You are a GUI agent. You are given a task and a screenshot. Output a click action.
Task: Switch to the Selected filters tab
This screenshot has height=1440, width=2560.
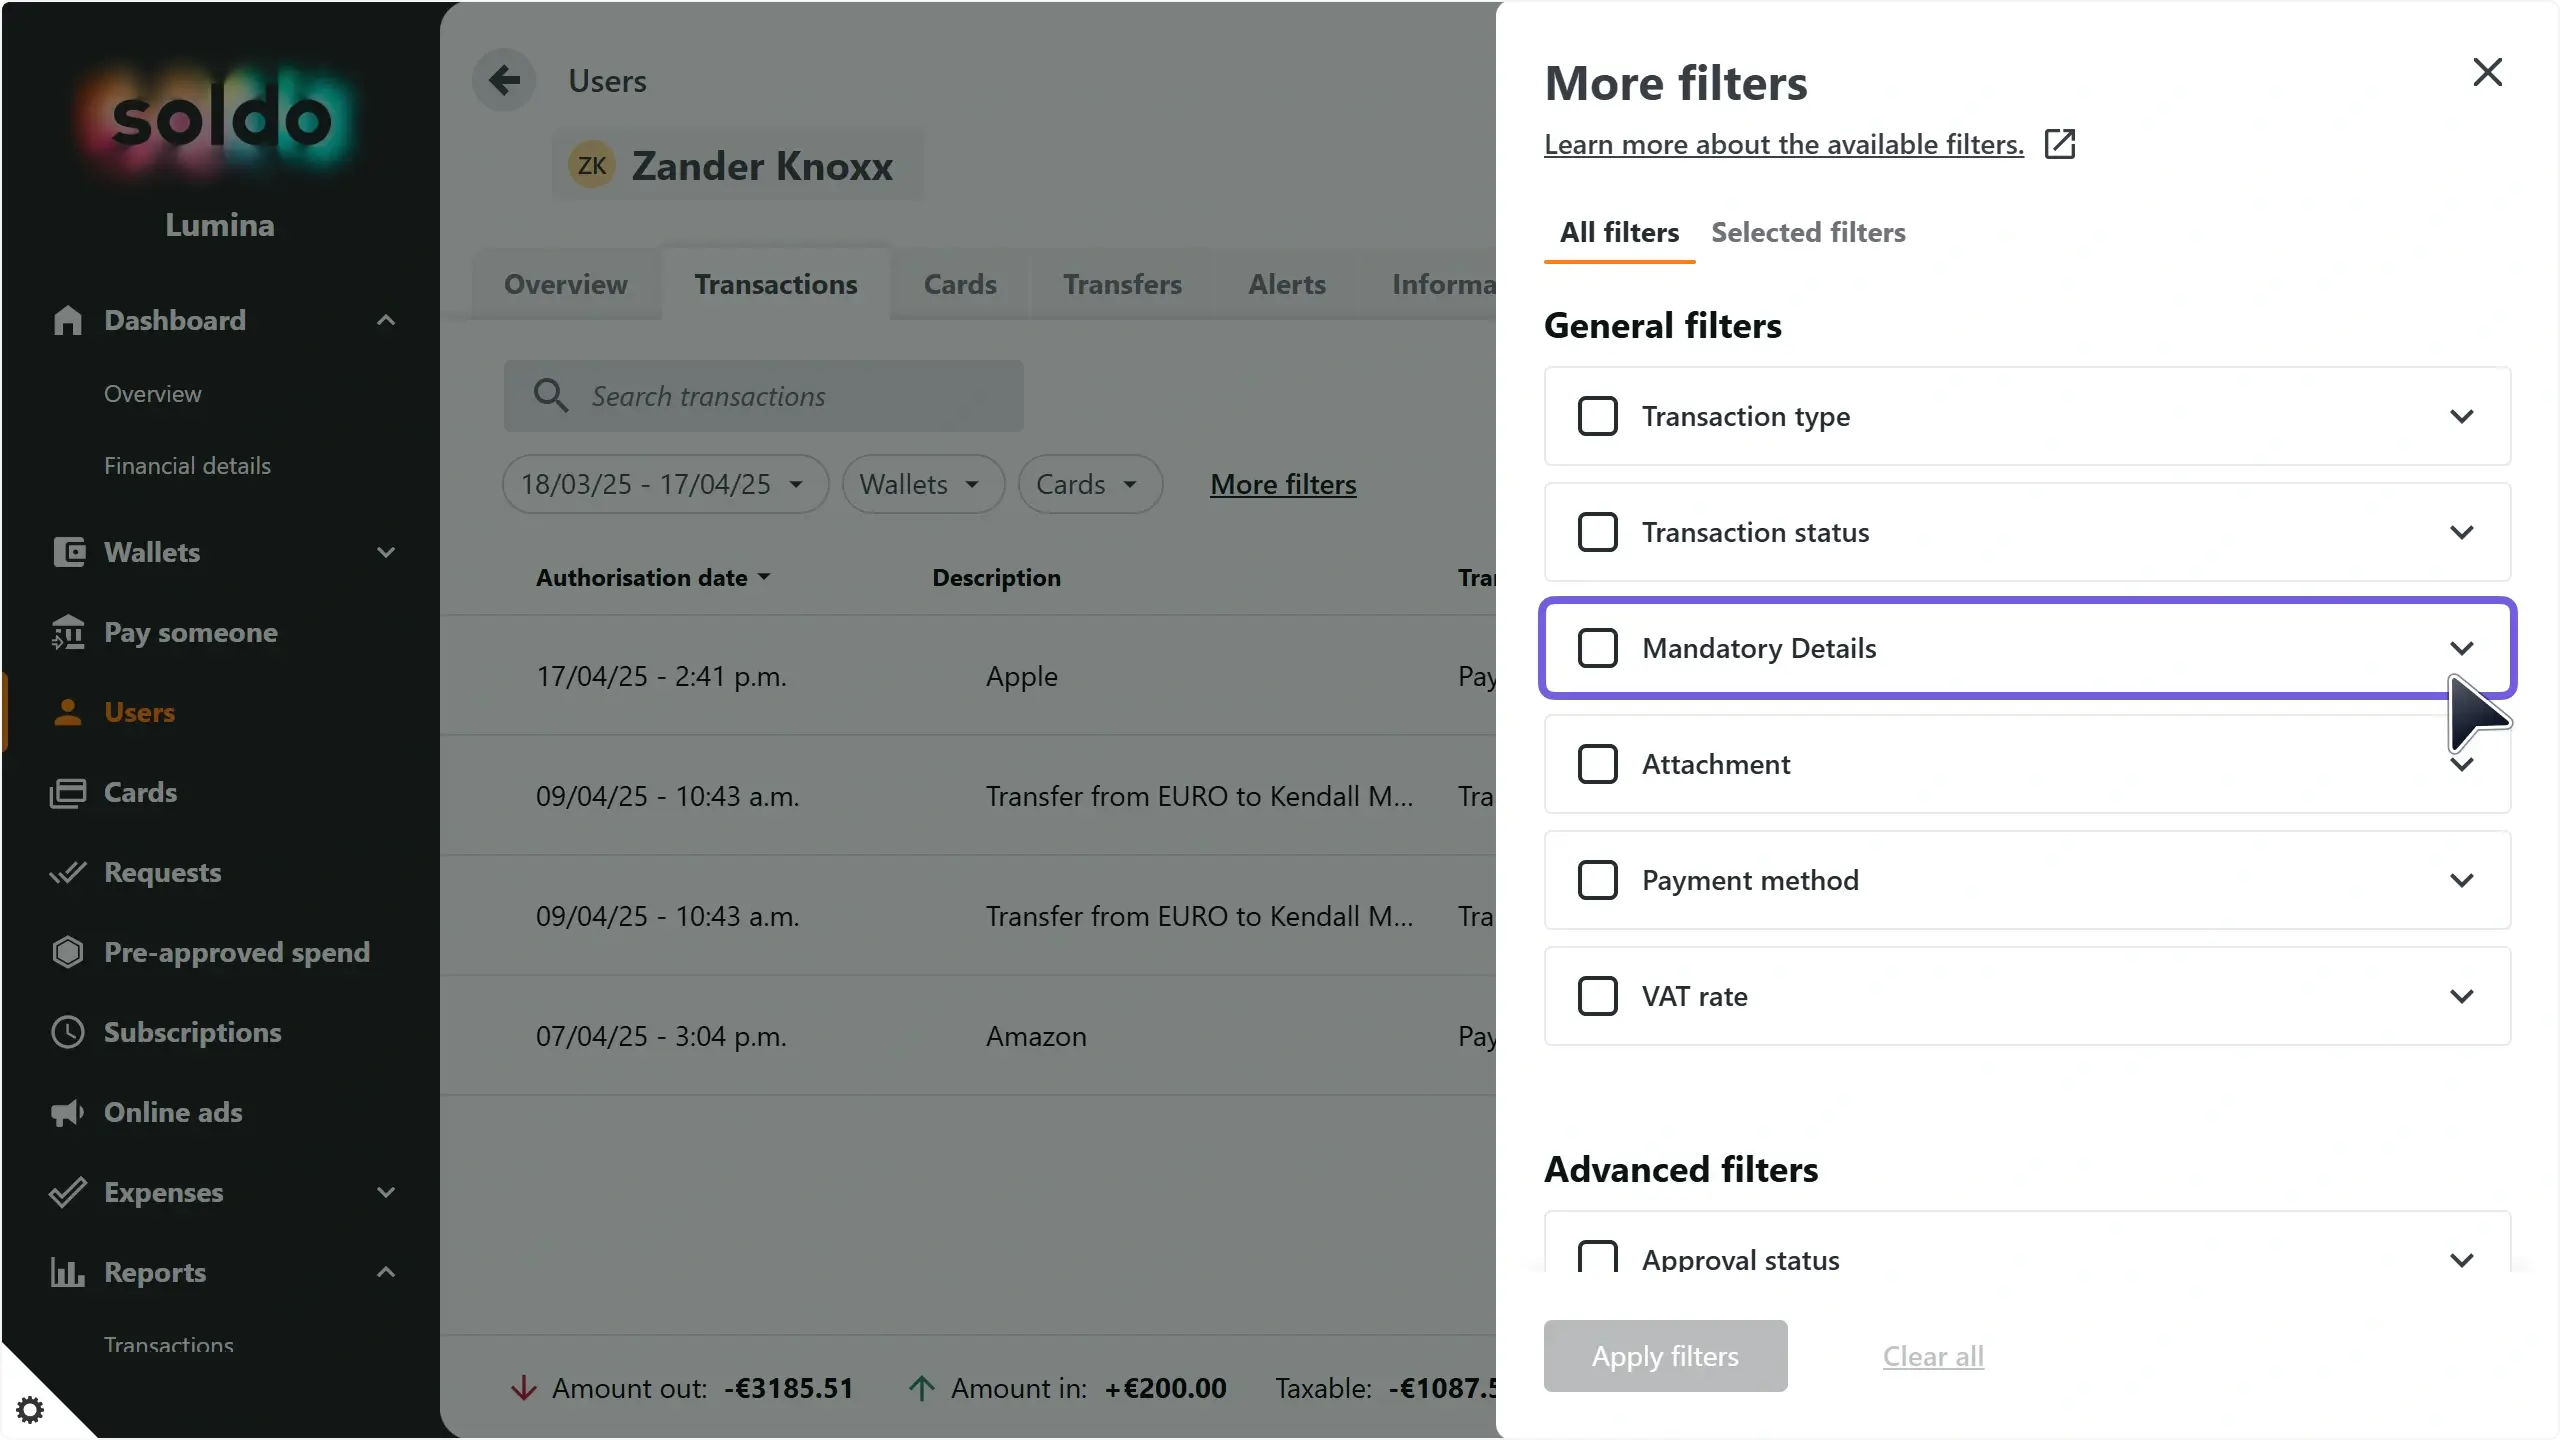(x=1808, y=232)
